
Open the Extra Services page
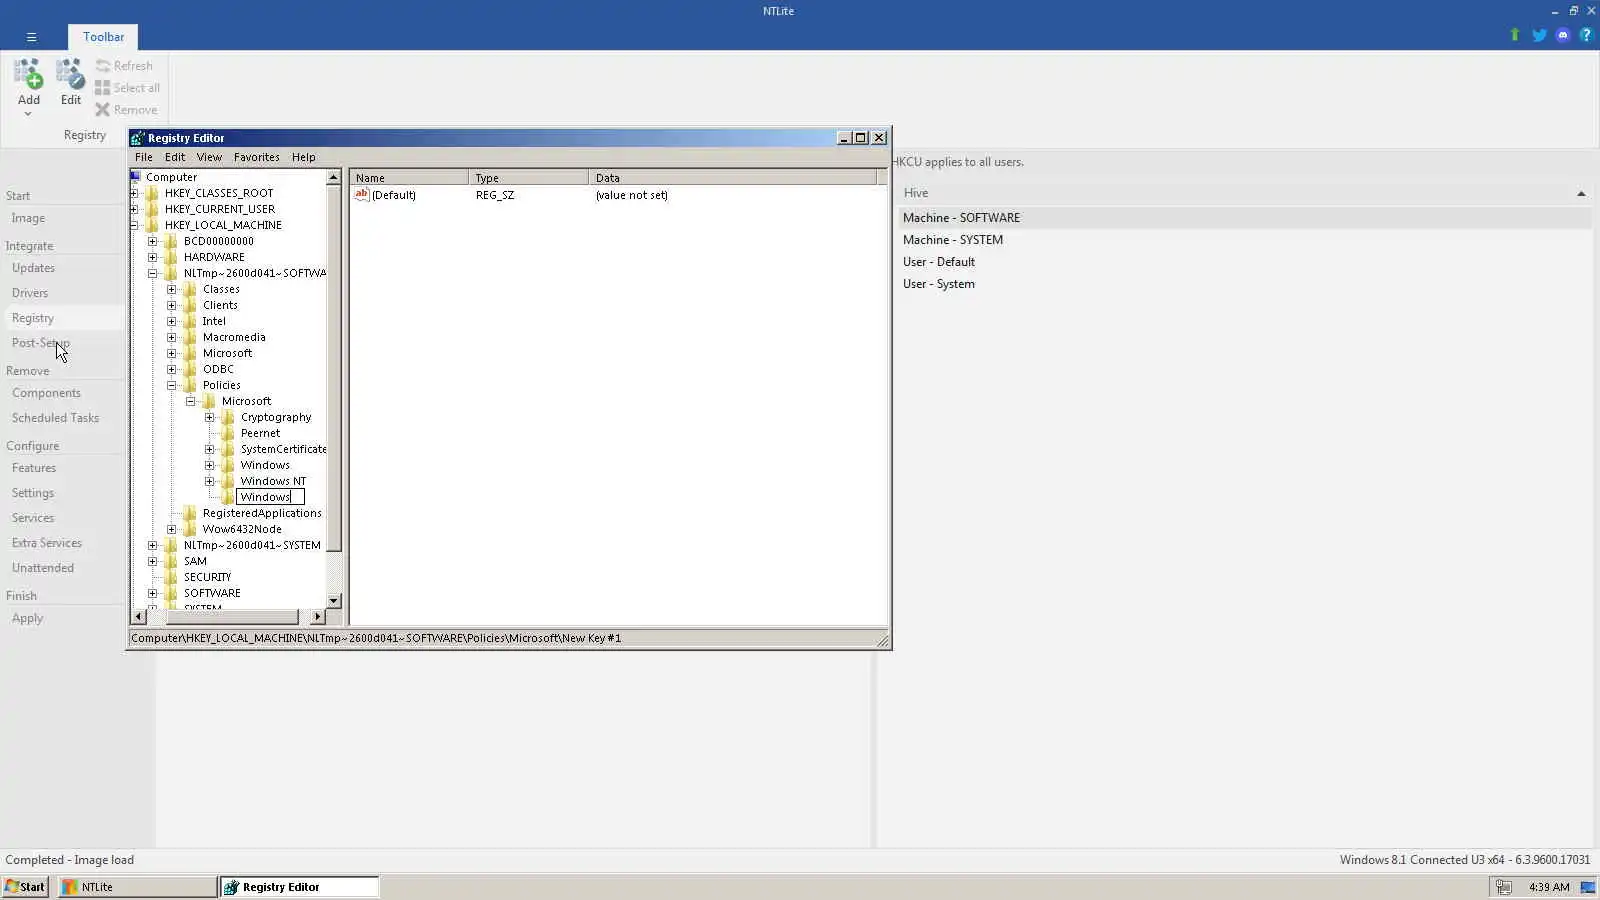(47, 543)
